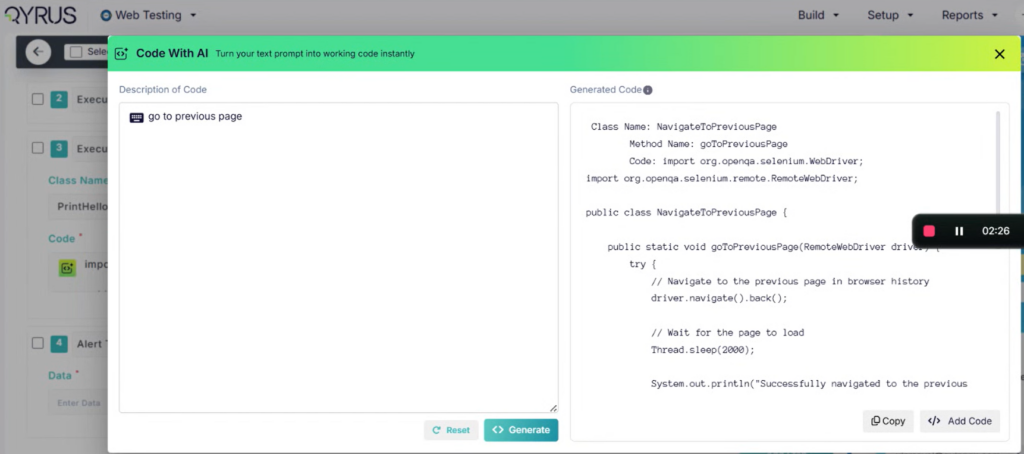Click the green AI code icon under Code
1024x454 pixels.
pos(67,267)
